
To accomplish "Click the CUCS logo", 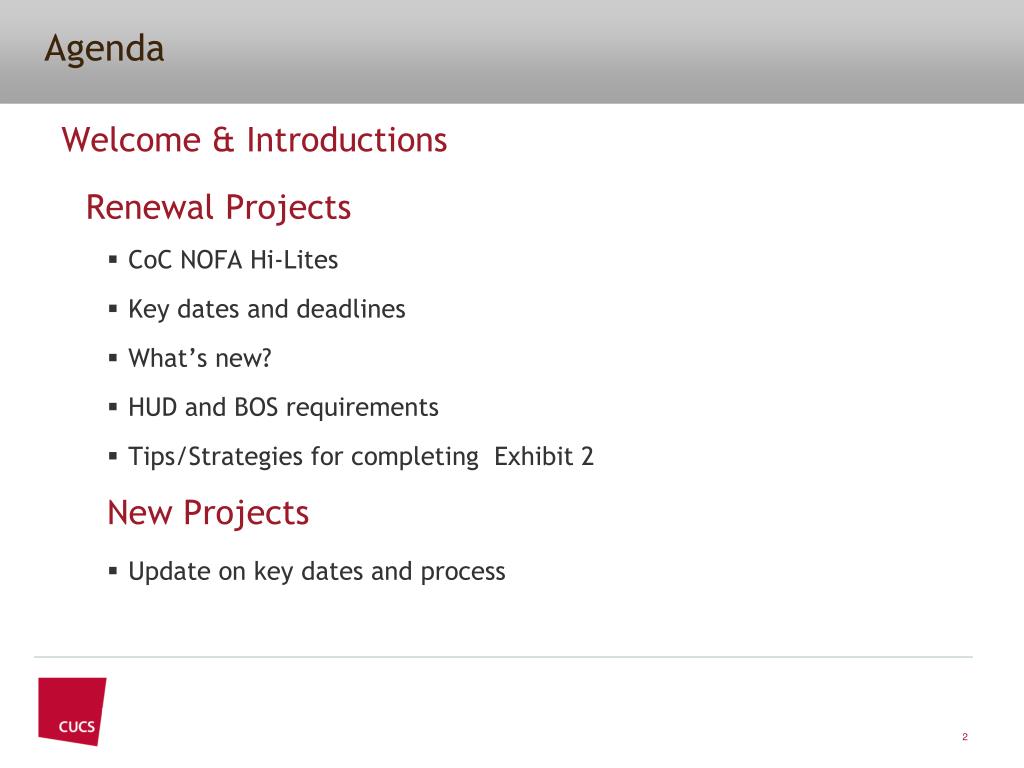I will 72,711.
